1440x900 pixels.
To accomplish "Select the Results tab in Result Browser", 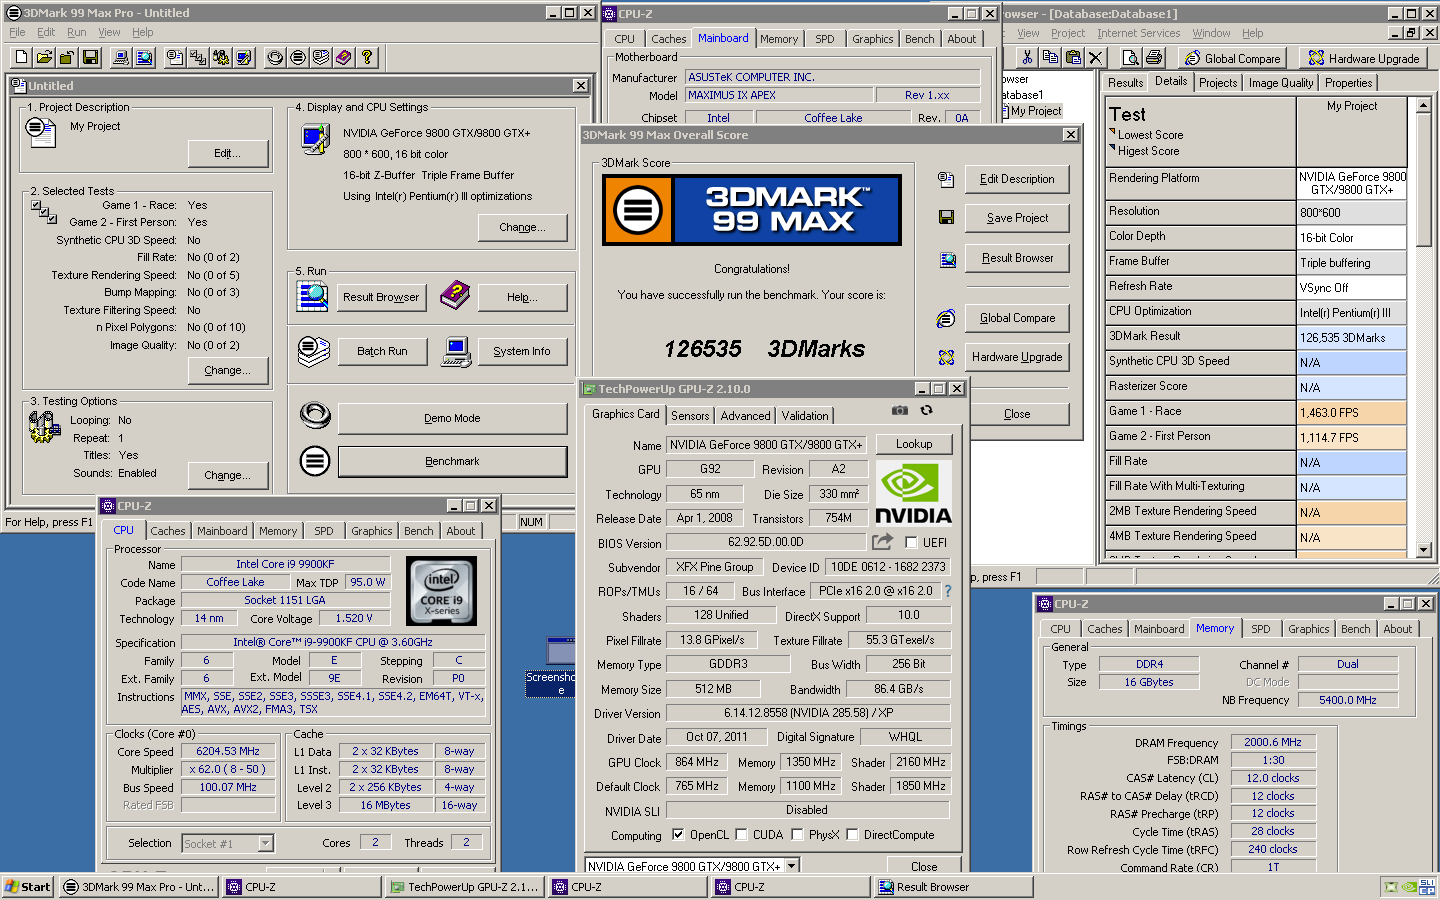I will (x=1125, y=83).
